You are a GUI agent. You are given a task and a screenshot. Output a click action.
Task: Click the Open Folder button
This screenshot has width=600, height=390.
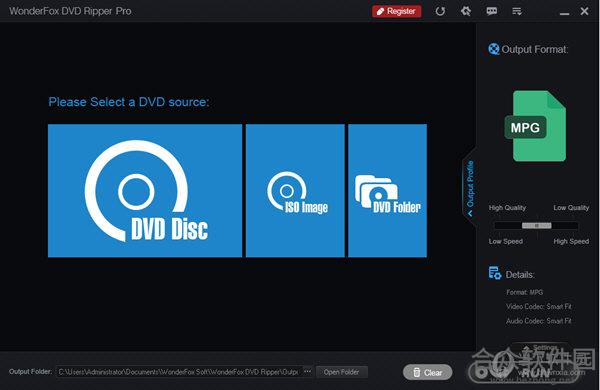[341, 372]
